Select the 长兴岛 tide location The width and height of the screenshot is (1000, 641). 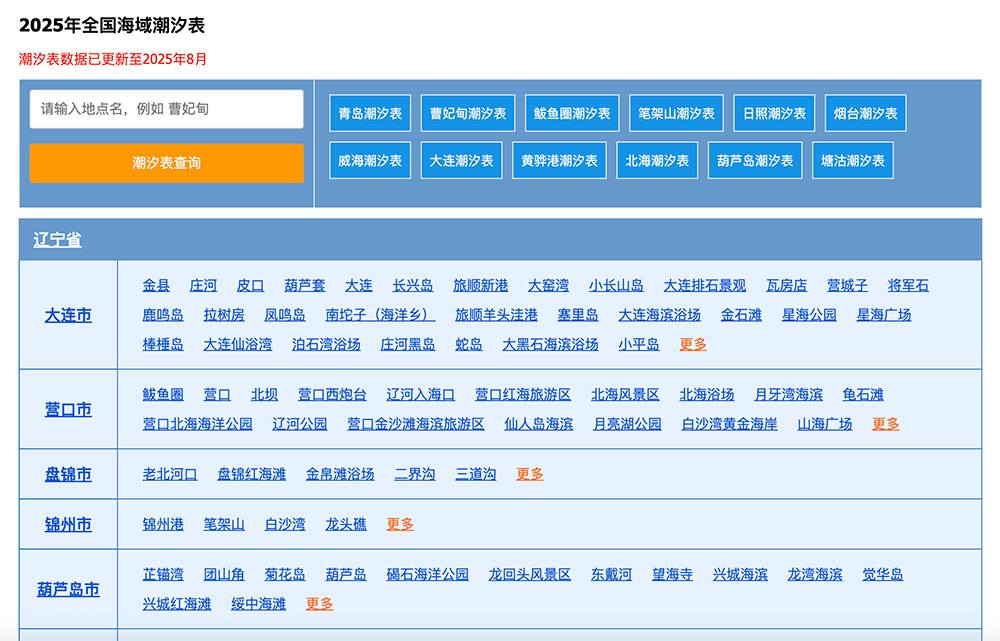(x=413, y=286)
